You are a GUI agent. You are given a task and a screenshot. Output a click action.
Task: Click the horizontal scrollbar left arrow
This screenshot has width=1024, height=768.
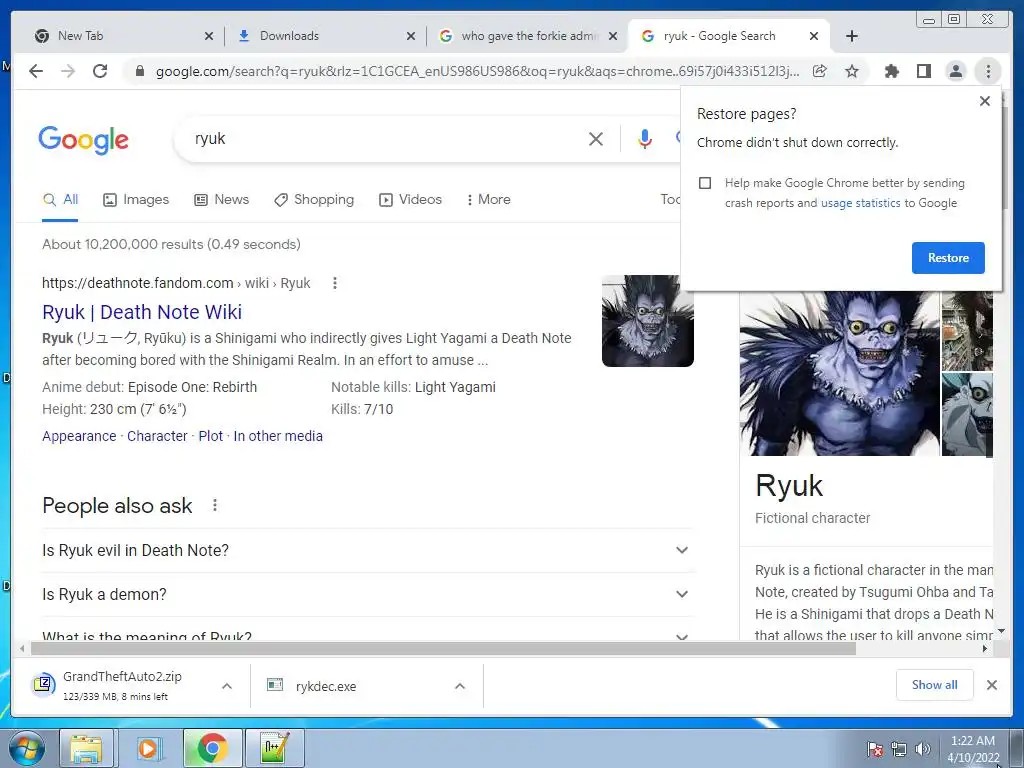click(22, 648)
